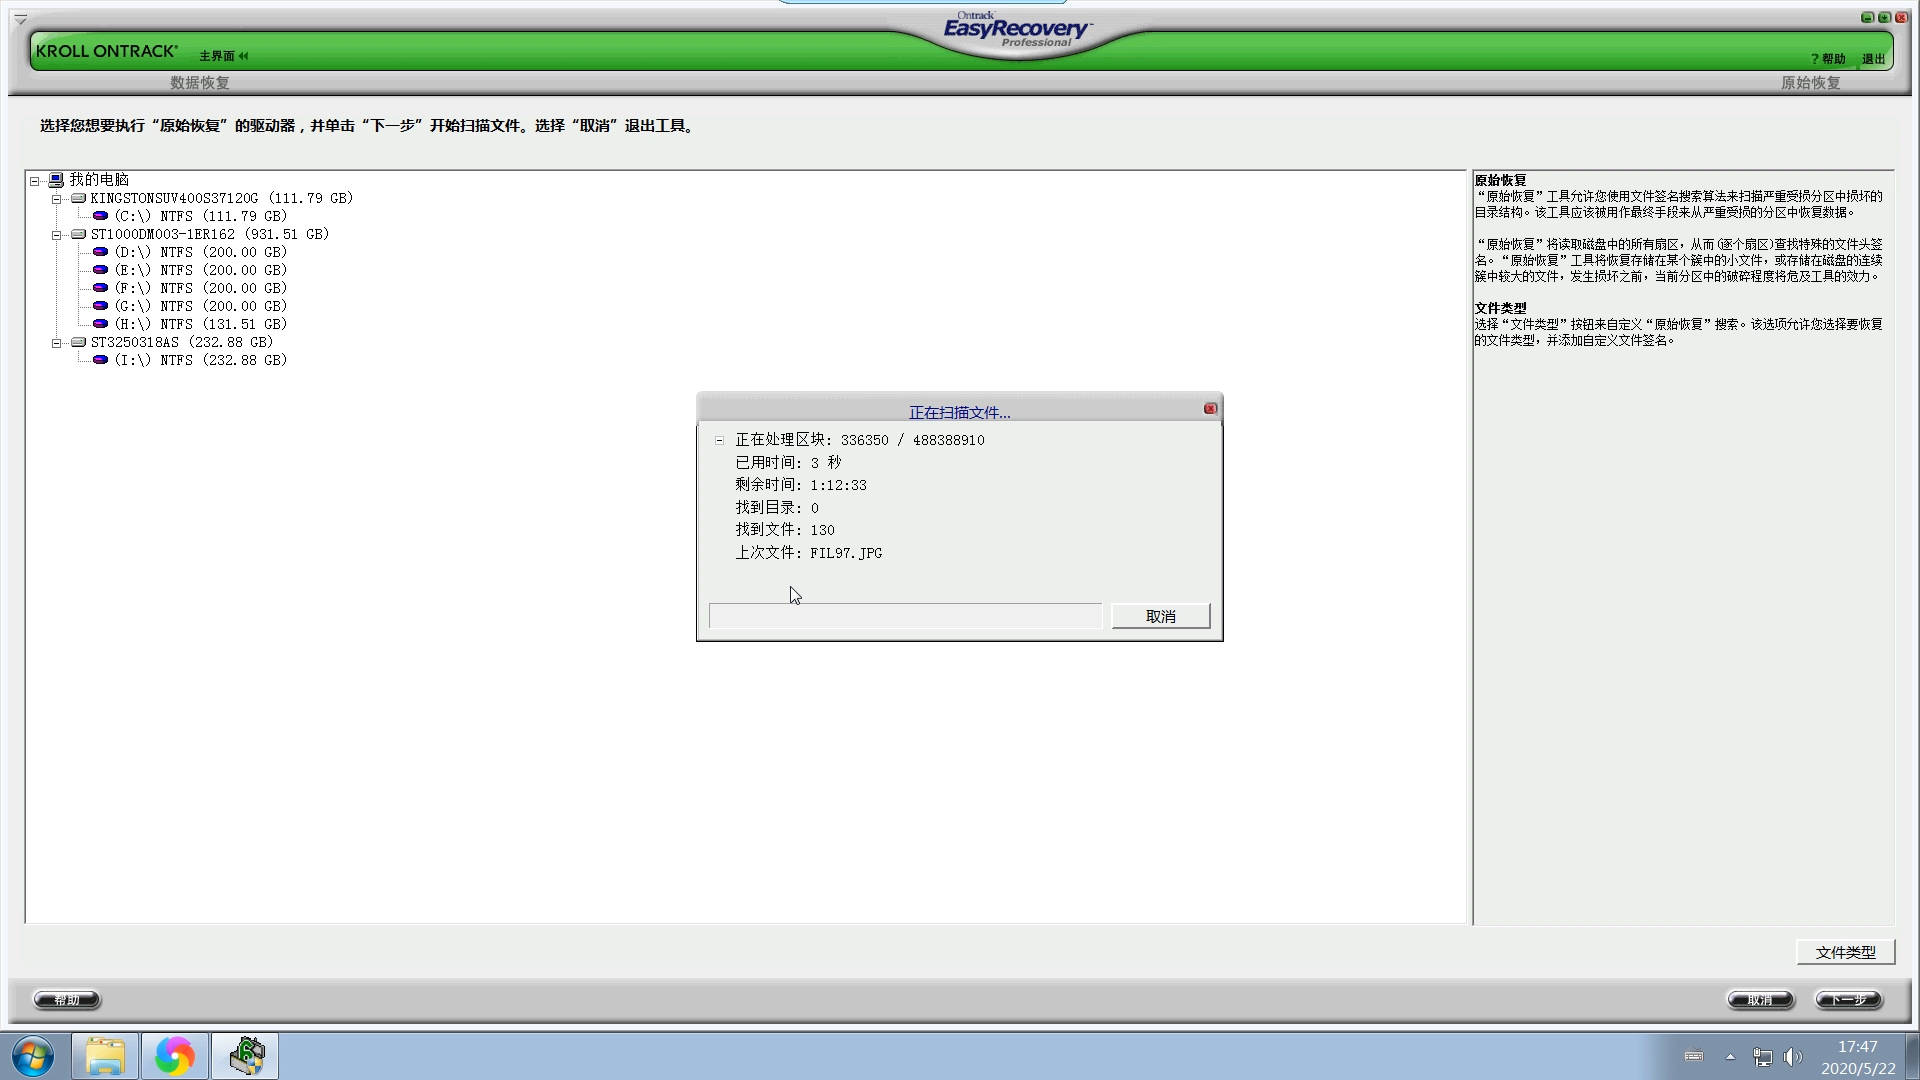The width and height of the screenshot is (1920, 1080).
Task: Select the H:\ NTFS (131.51 GB) row
Action: pos(201,324)
